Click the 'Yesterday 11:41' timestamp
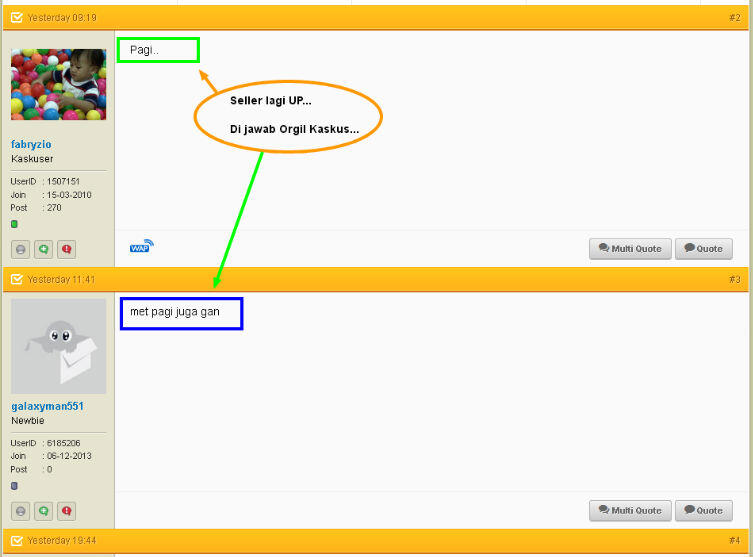 pos(61,279)
